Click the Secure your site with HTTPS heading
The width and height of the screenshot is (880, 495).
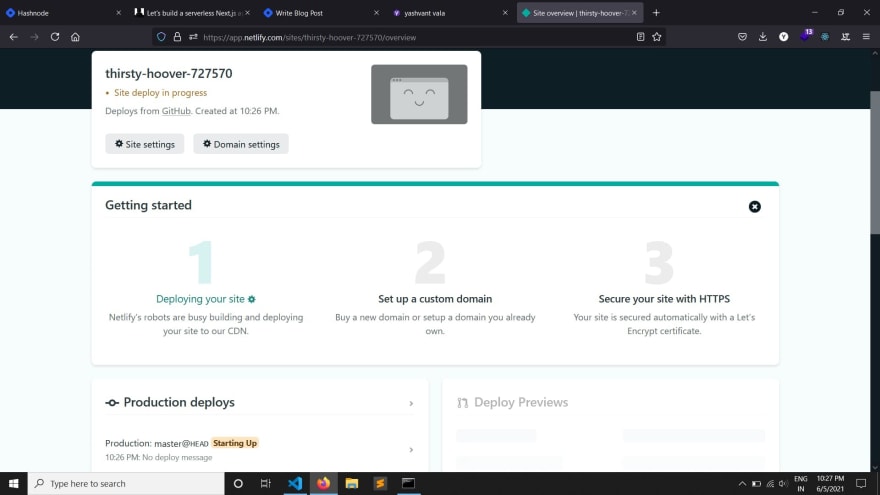tap(664, 299)
